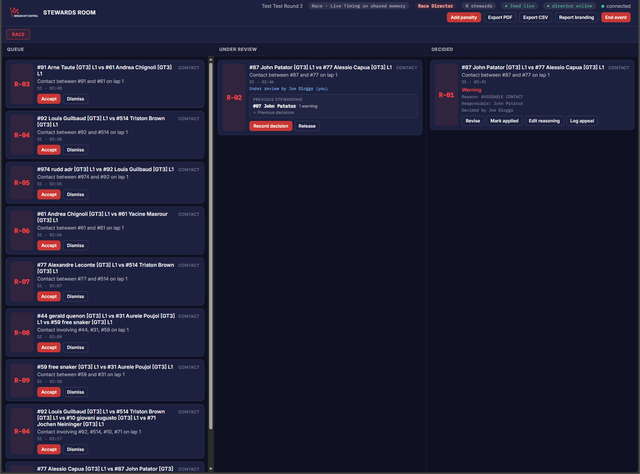Click the DECIDED column header
The image size is (640, 474).
pos(442,49)
